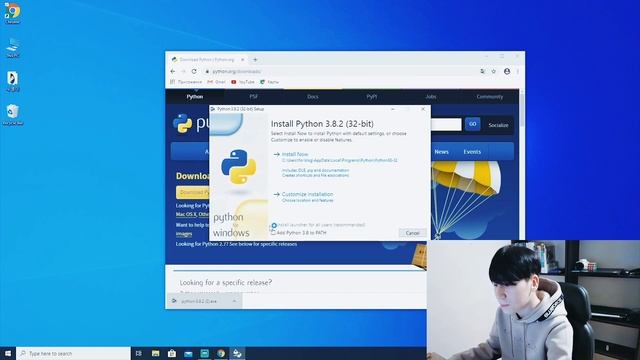This screenshot has height=360, width=640.
Task: Click the translate page icon in Chrome
Action: 482,71
